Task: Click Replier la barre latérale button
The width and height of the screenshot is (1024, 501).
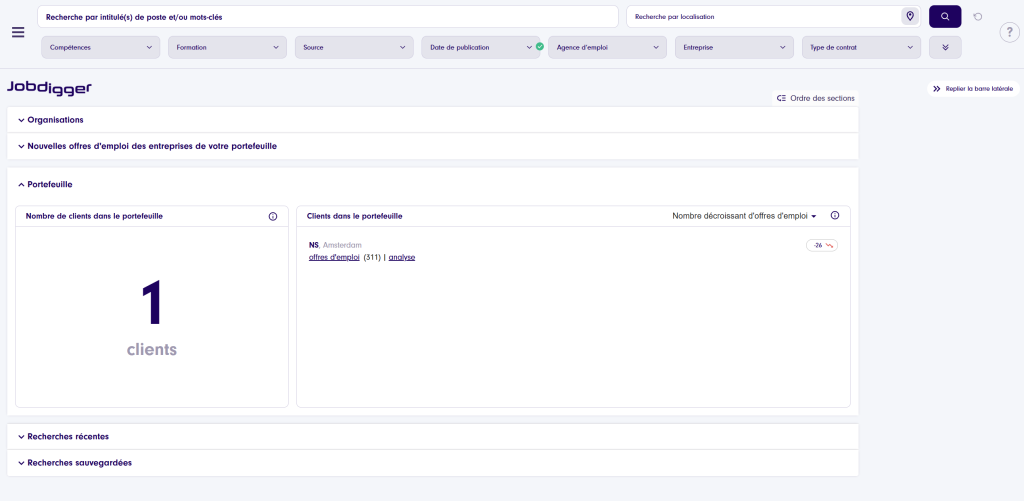Action: tap(973, 89)
